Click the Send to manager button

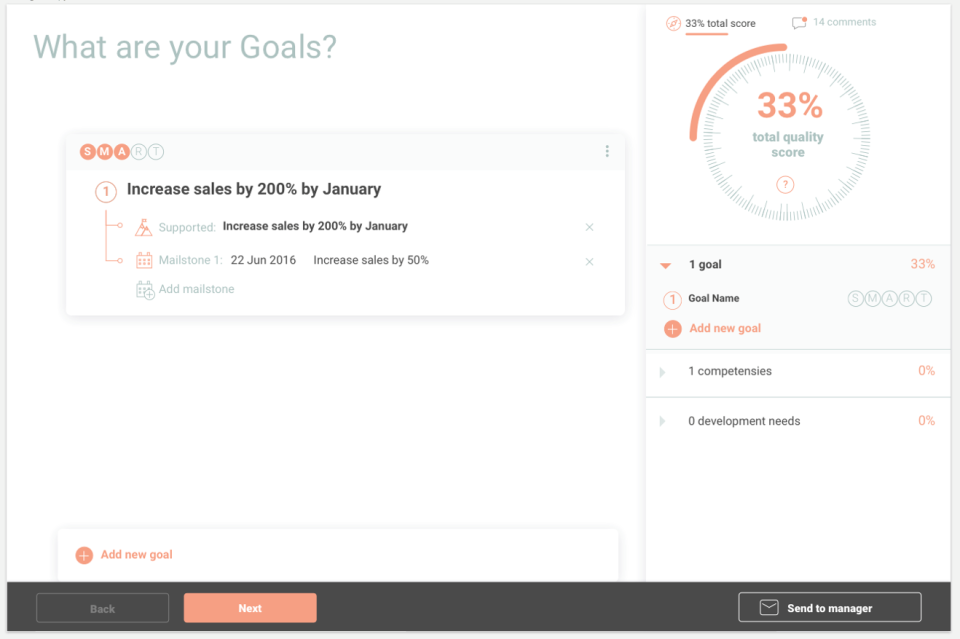coord(830,607)
